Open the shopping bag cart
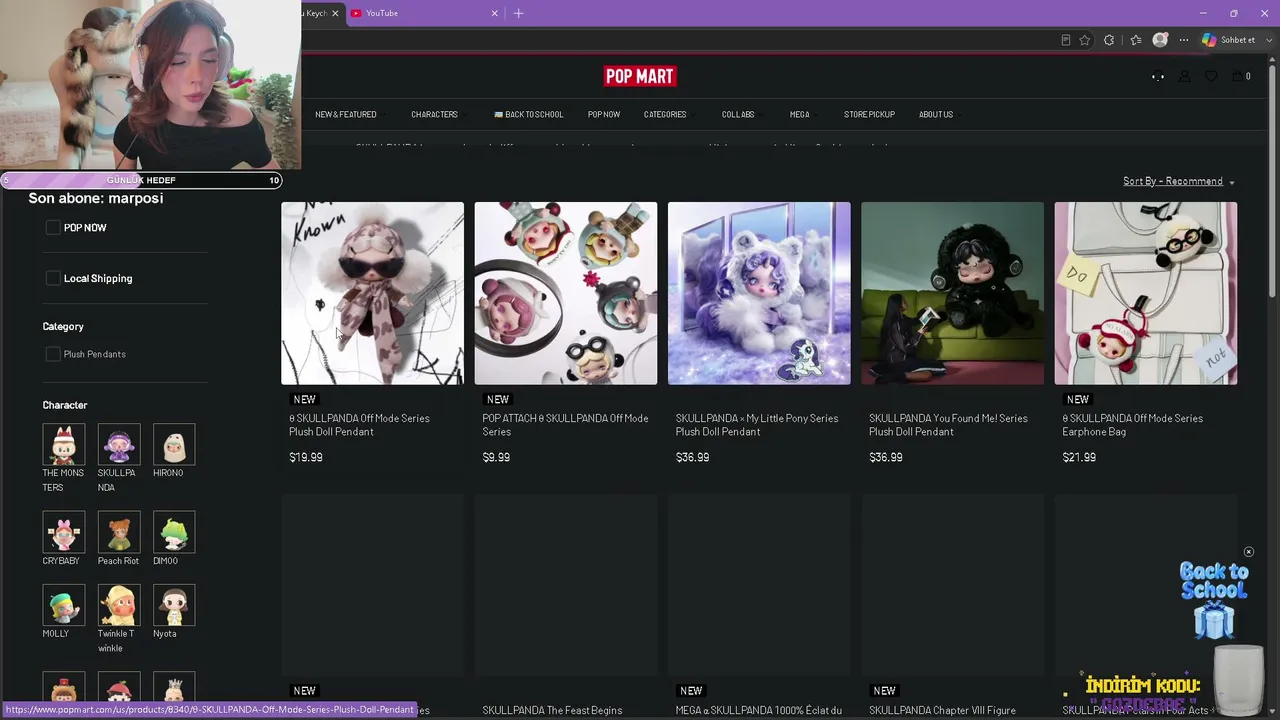This screenshot has width=1280, height=720. (x=1240, y=77)
